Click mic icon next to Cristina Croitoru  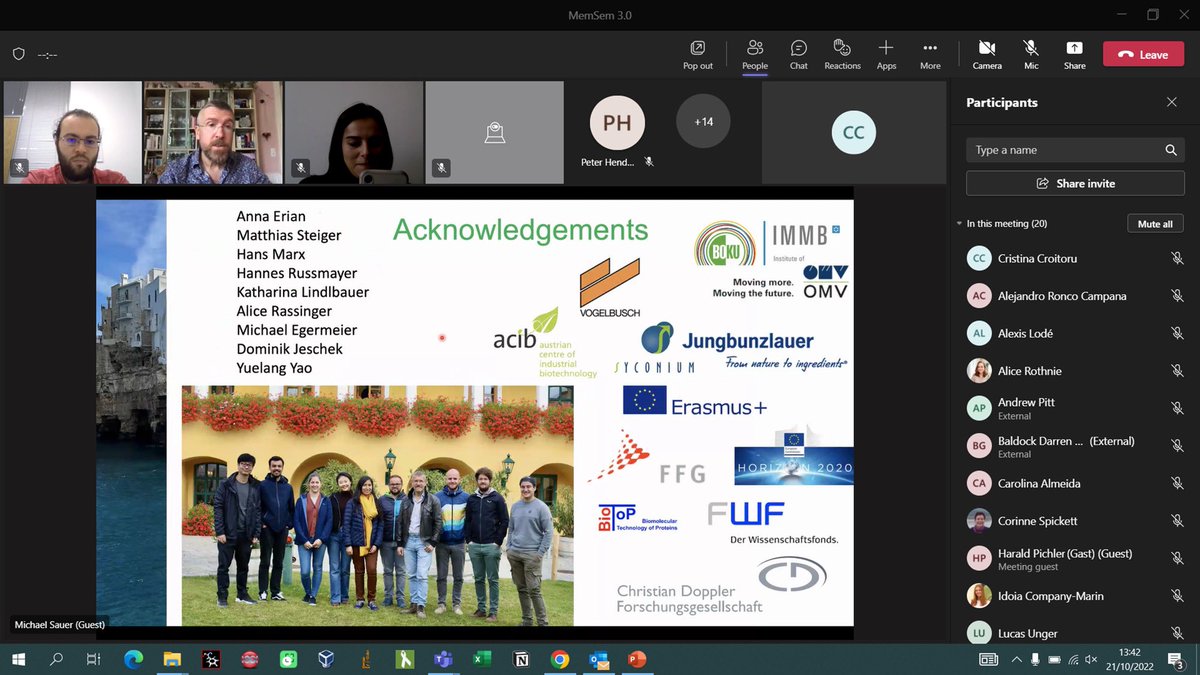pyautogui.click(x=1177, y=258)
